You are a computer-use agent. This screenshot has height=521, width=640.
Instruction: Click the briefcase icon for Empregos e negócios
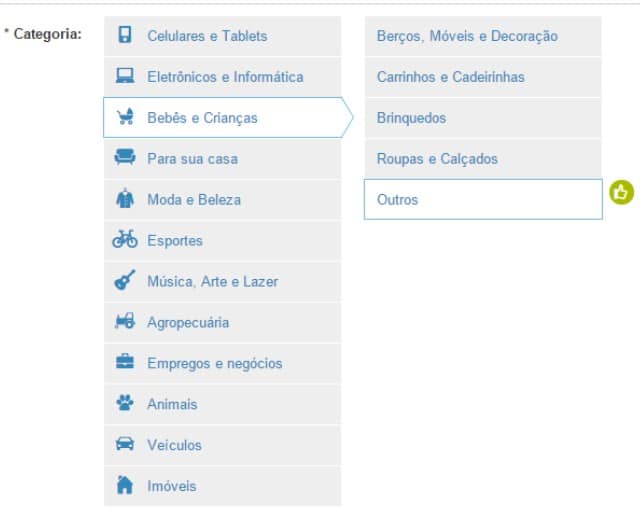[125, 363]
